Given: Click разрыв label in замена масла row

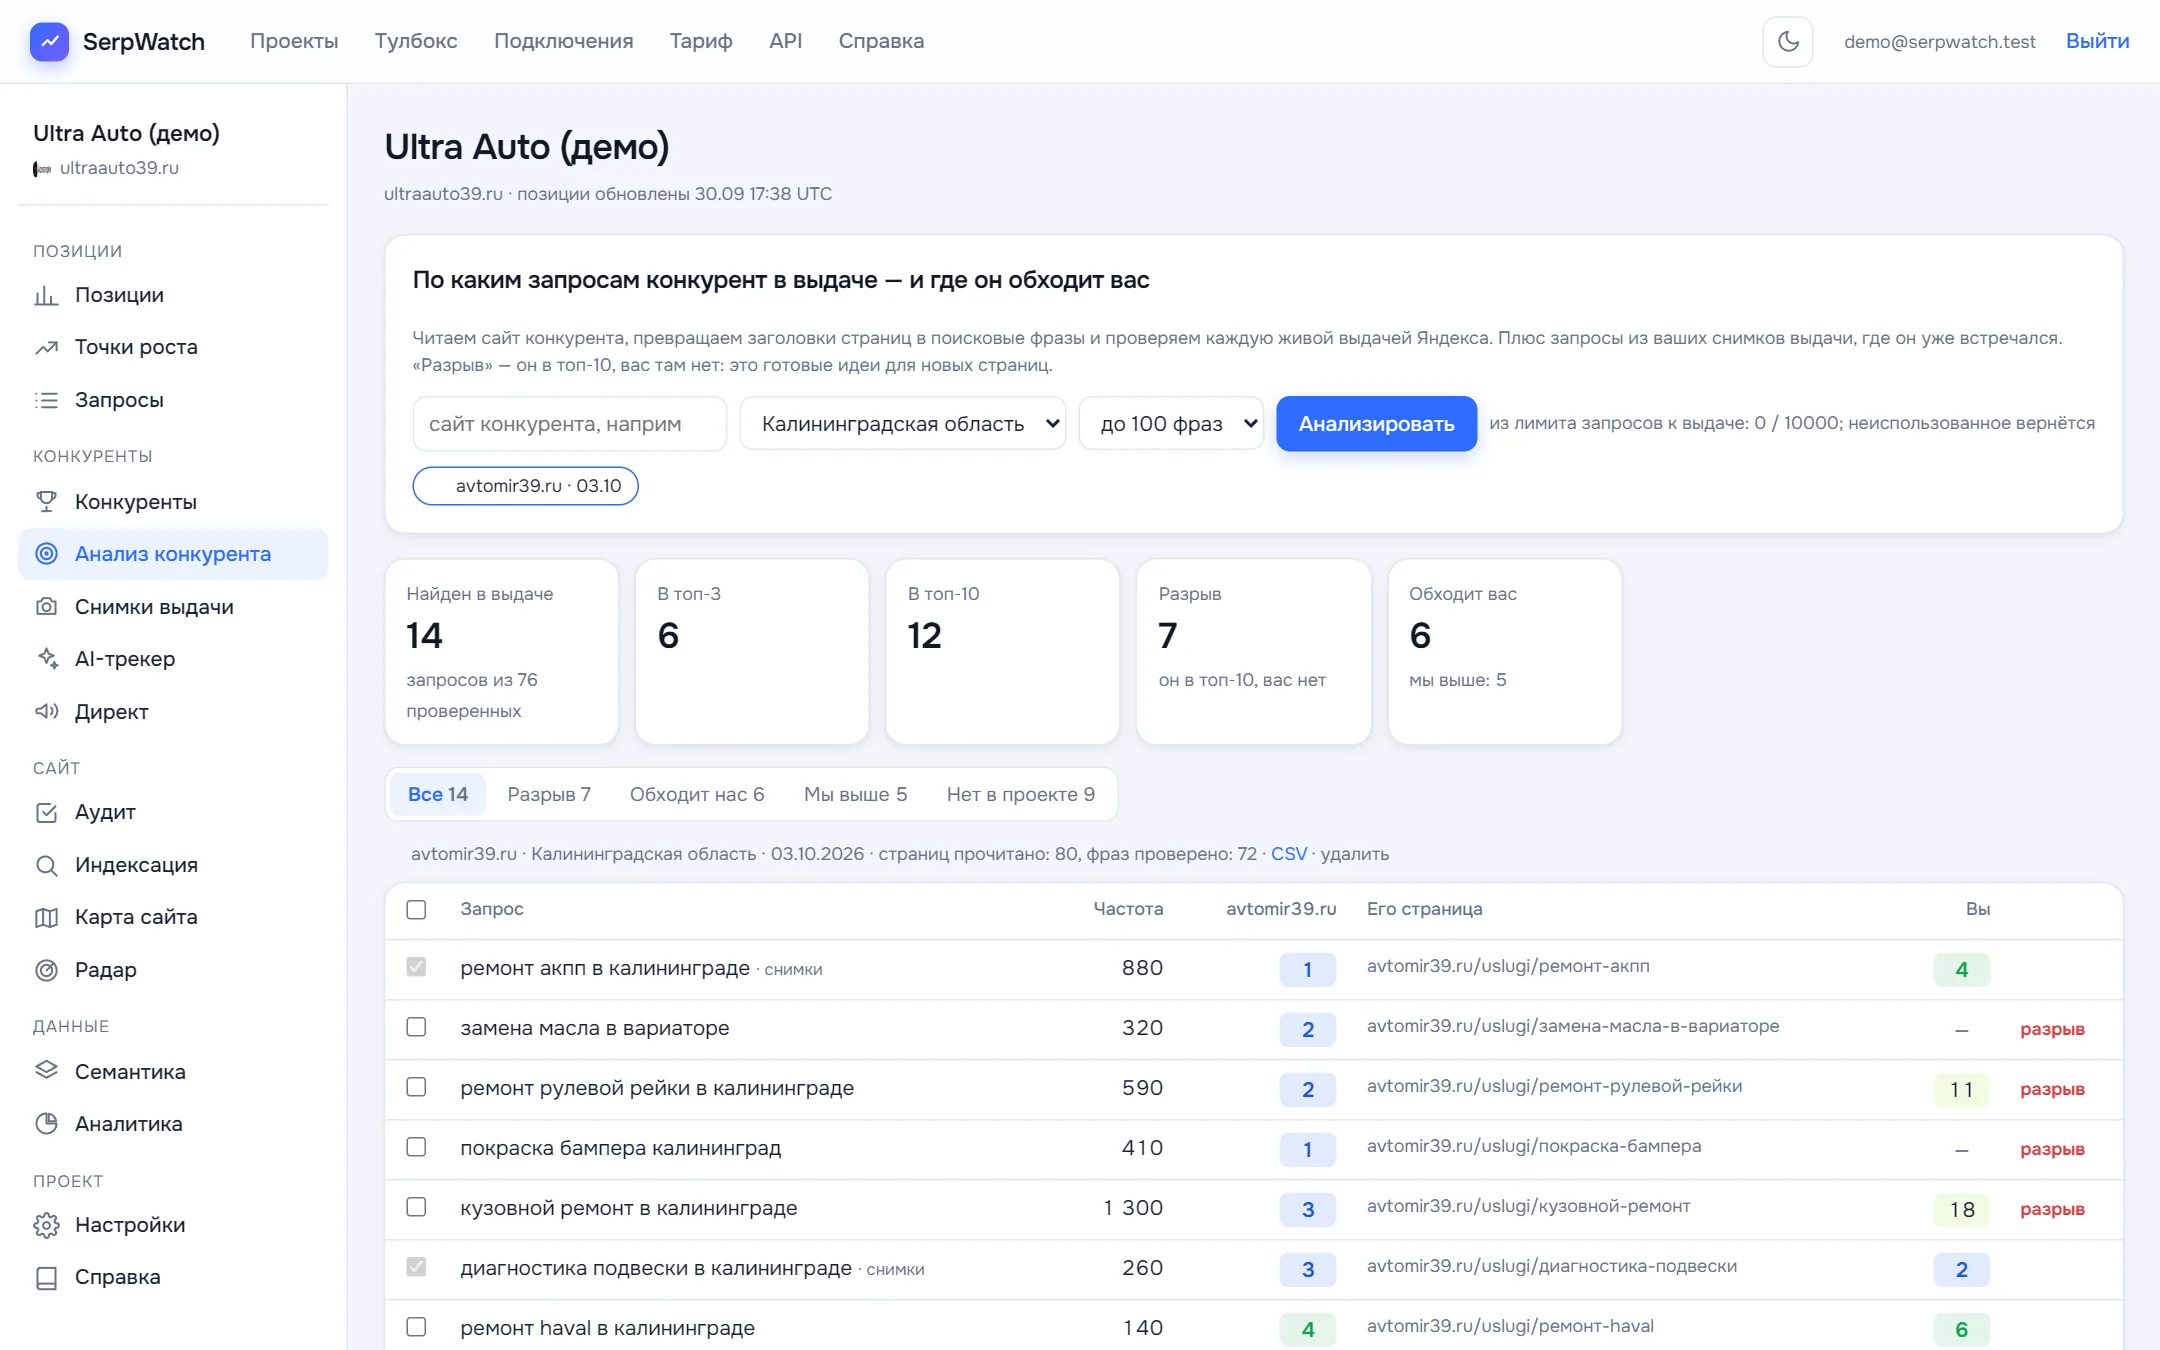Looking at the screenshot, I should (x=2052, y=1029).
